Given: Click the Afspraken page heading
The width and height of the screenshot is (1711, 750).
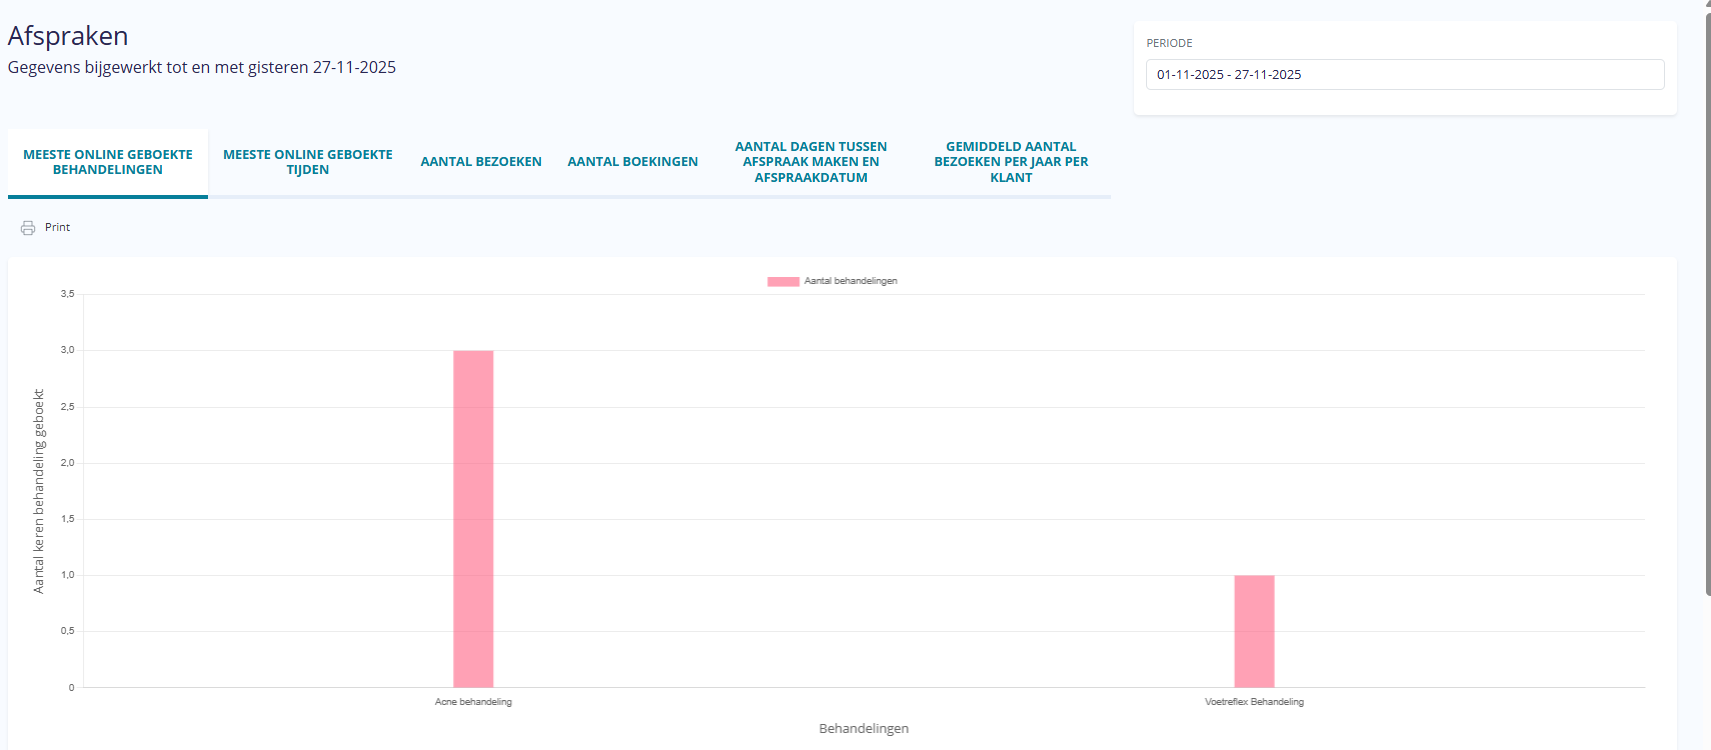Looking at the screenshot, I should [x=68, y=36].
